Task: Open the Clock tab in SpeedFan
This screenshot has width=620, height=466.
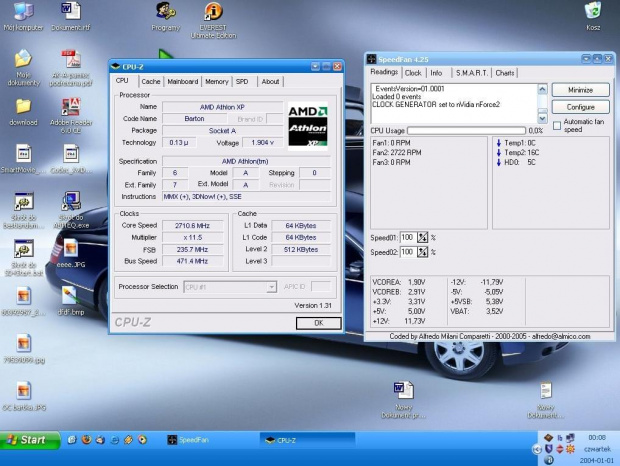Action: tap(413, 73)
